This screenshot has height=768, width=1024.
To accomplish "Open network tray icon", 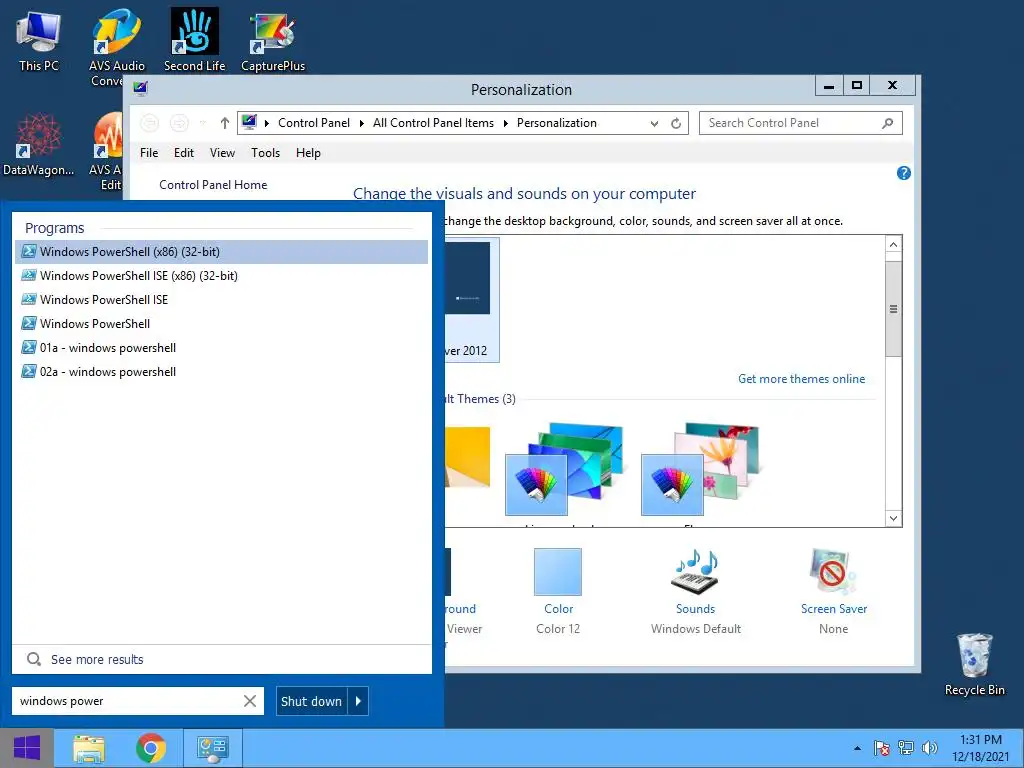I will tap(906, 748).
